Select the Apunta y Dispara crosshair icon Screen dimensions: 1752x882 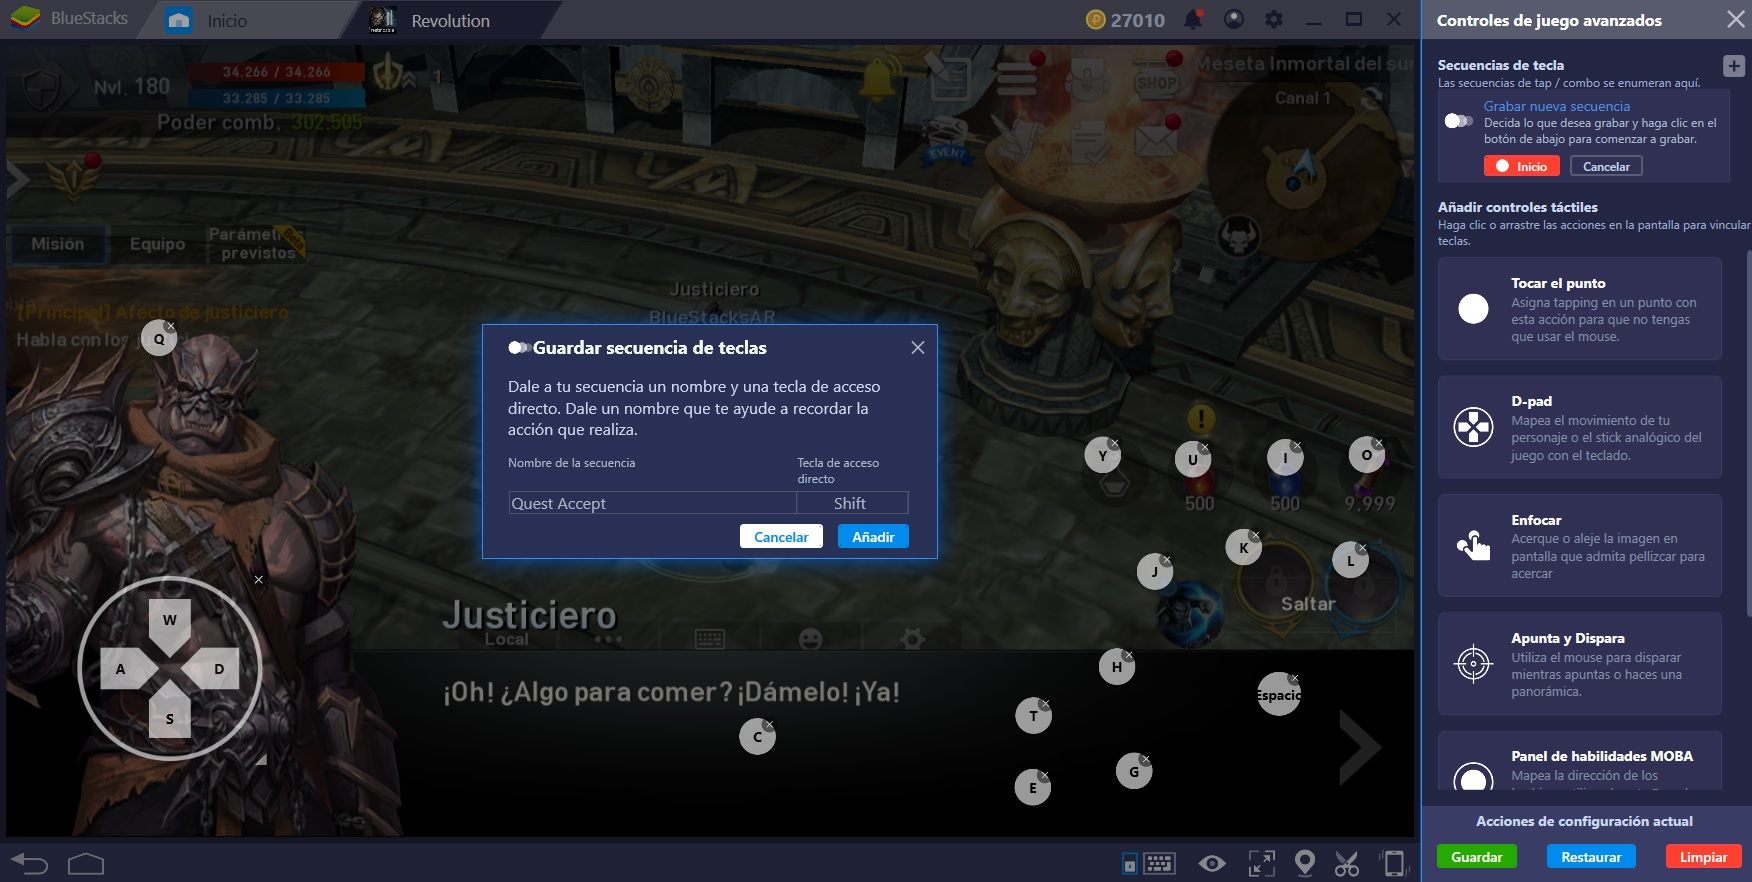point(1473,663)
